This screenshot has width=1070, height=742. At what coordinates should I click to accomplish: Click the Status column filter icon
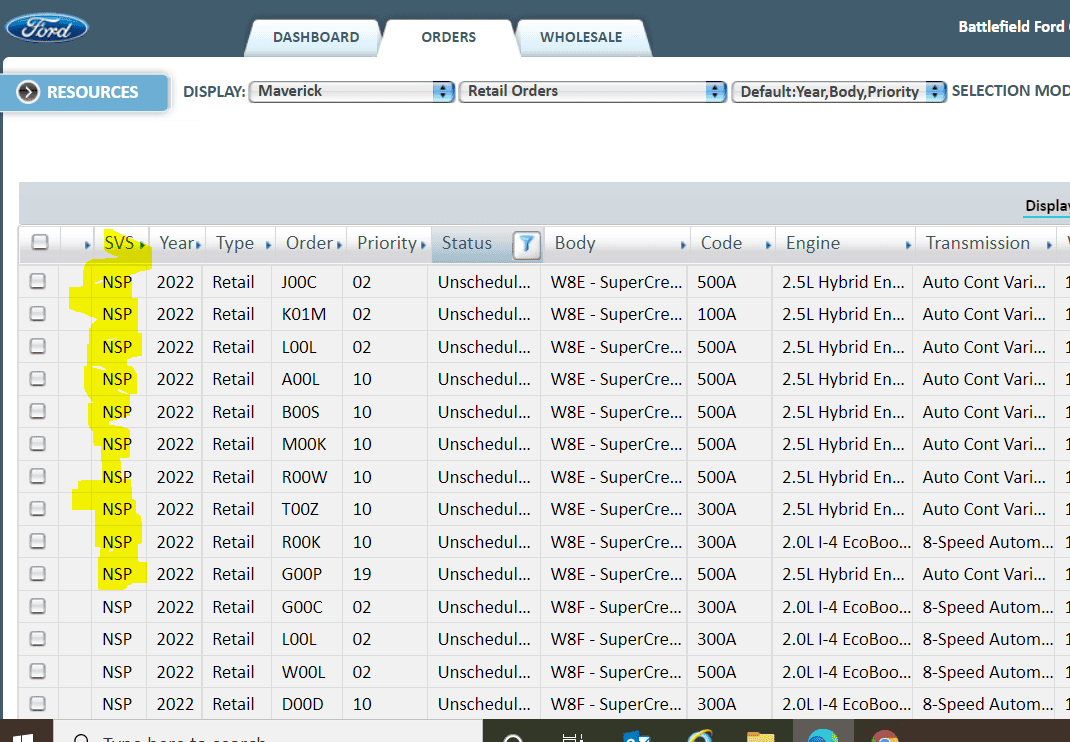tap(526, 244)
